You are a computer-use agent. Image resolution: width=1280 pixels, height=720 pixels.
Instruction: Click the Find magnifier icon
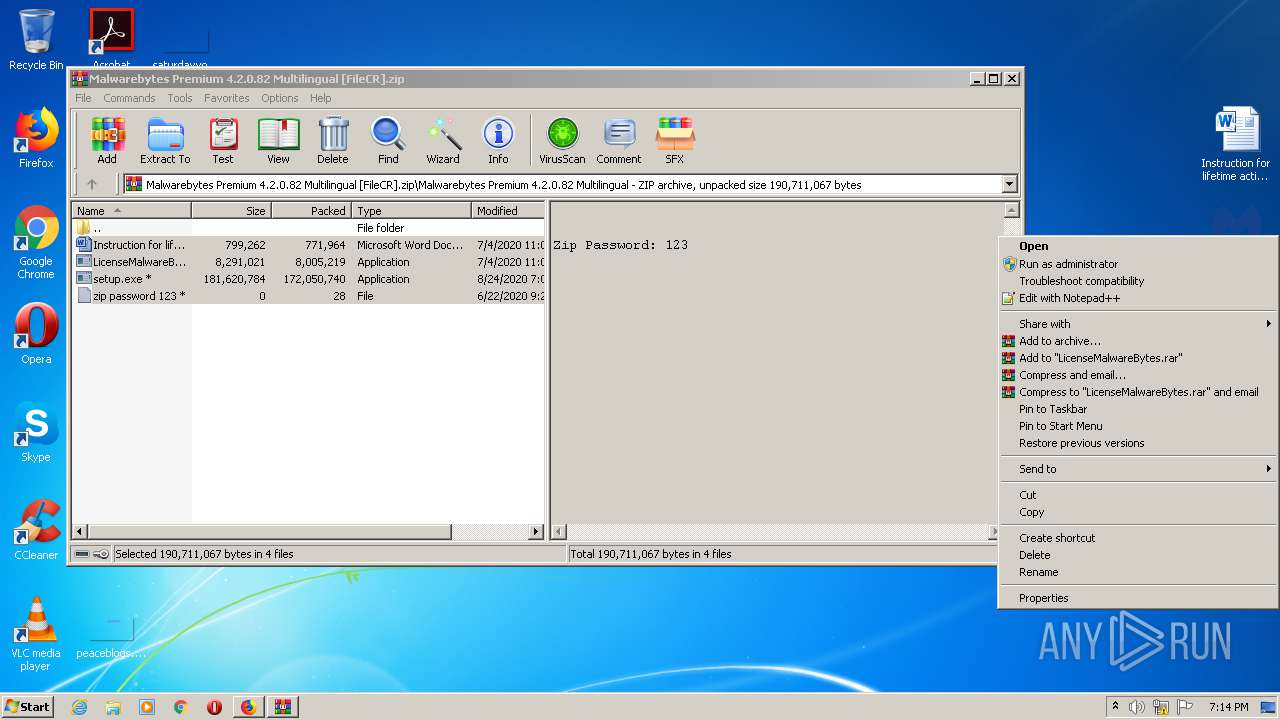388,140
